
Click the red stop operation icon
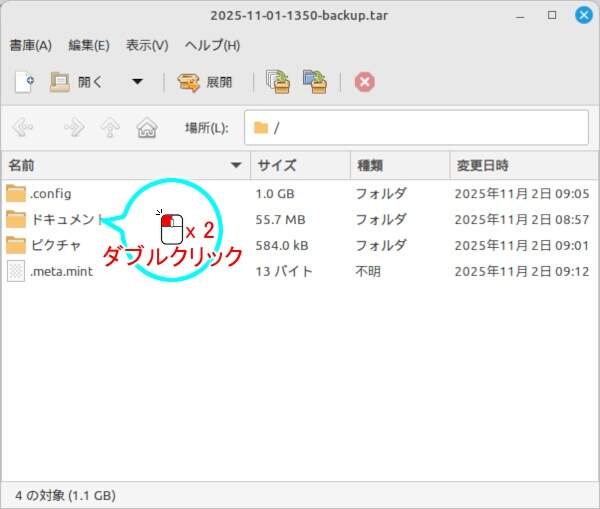[365, 82]
